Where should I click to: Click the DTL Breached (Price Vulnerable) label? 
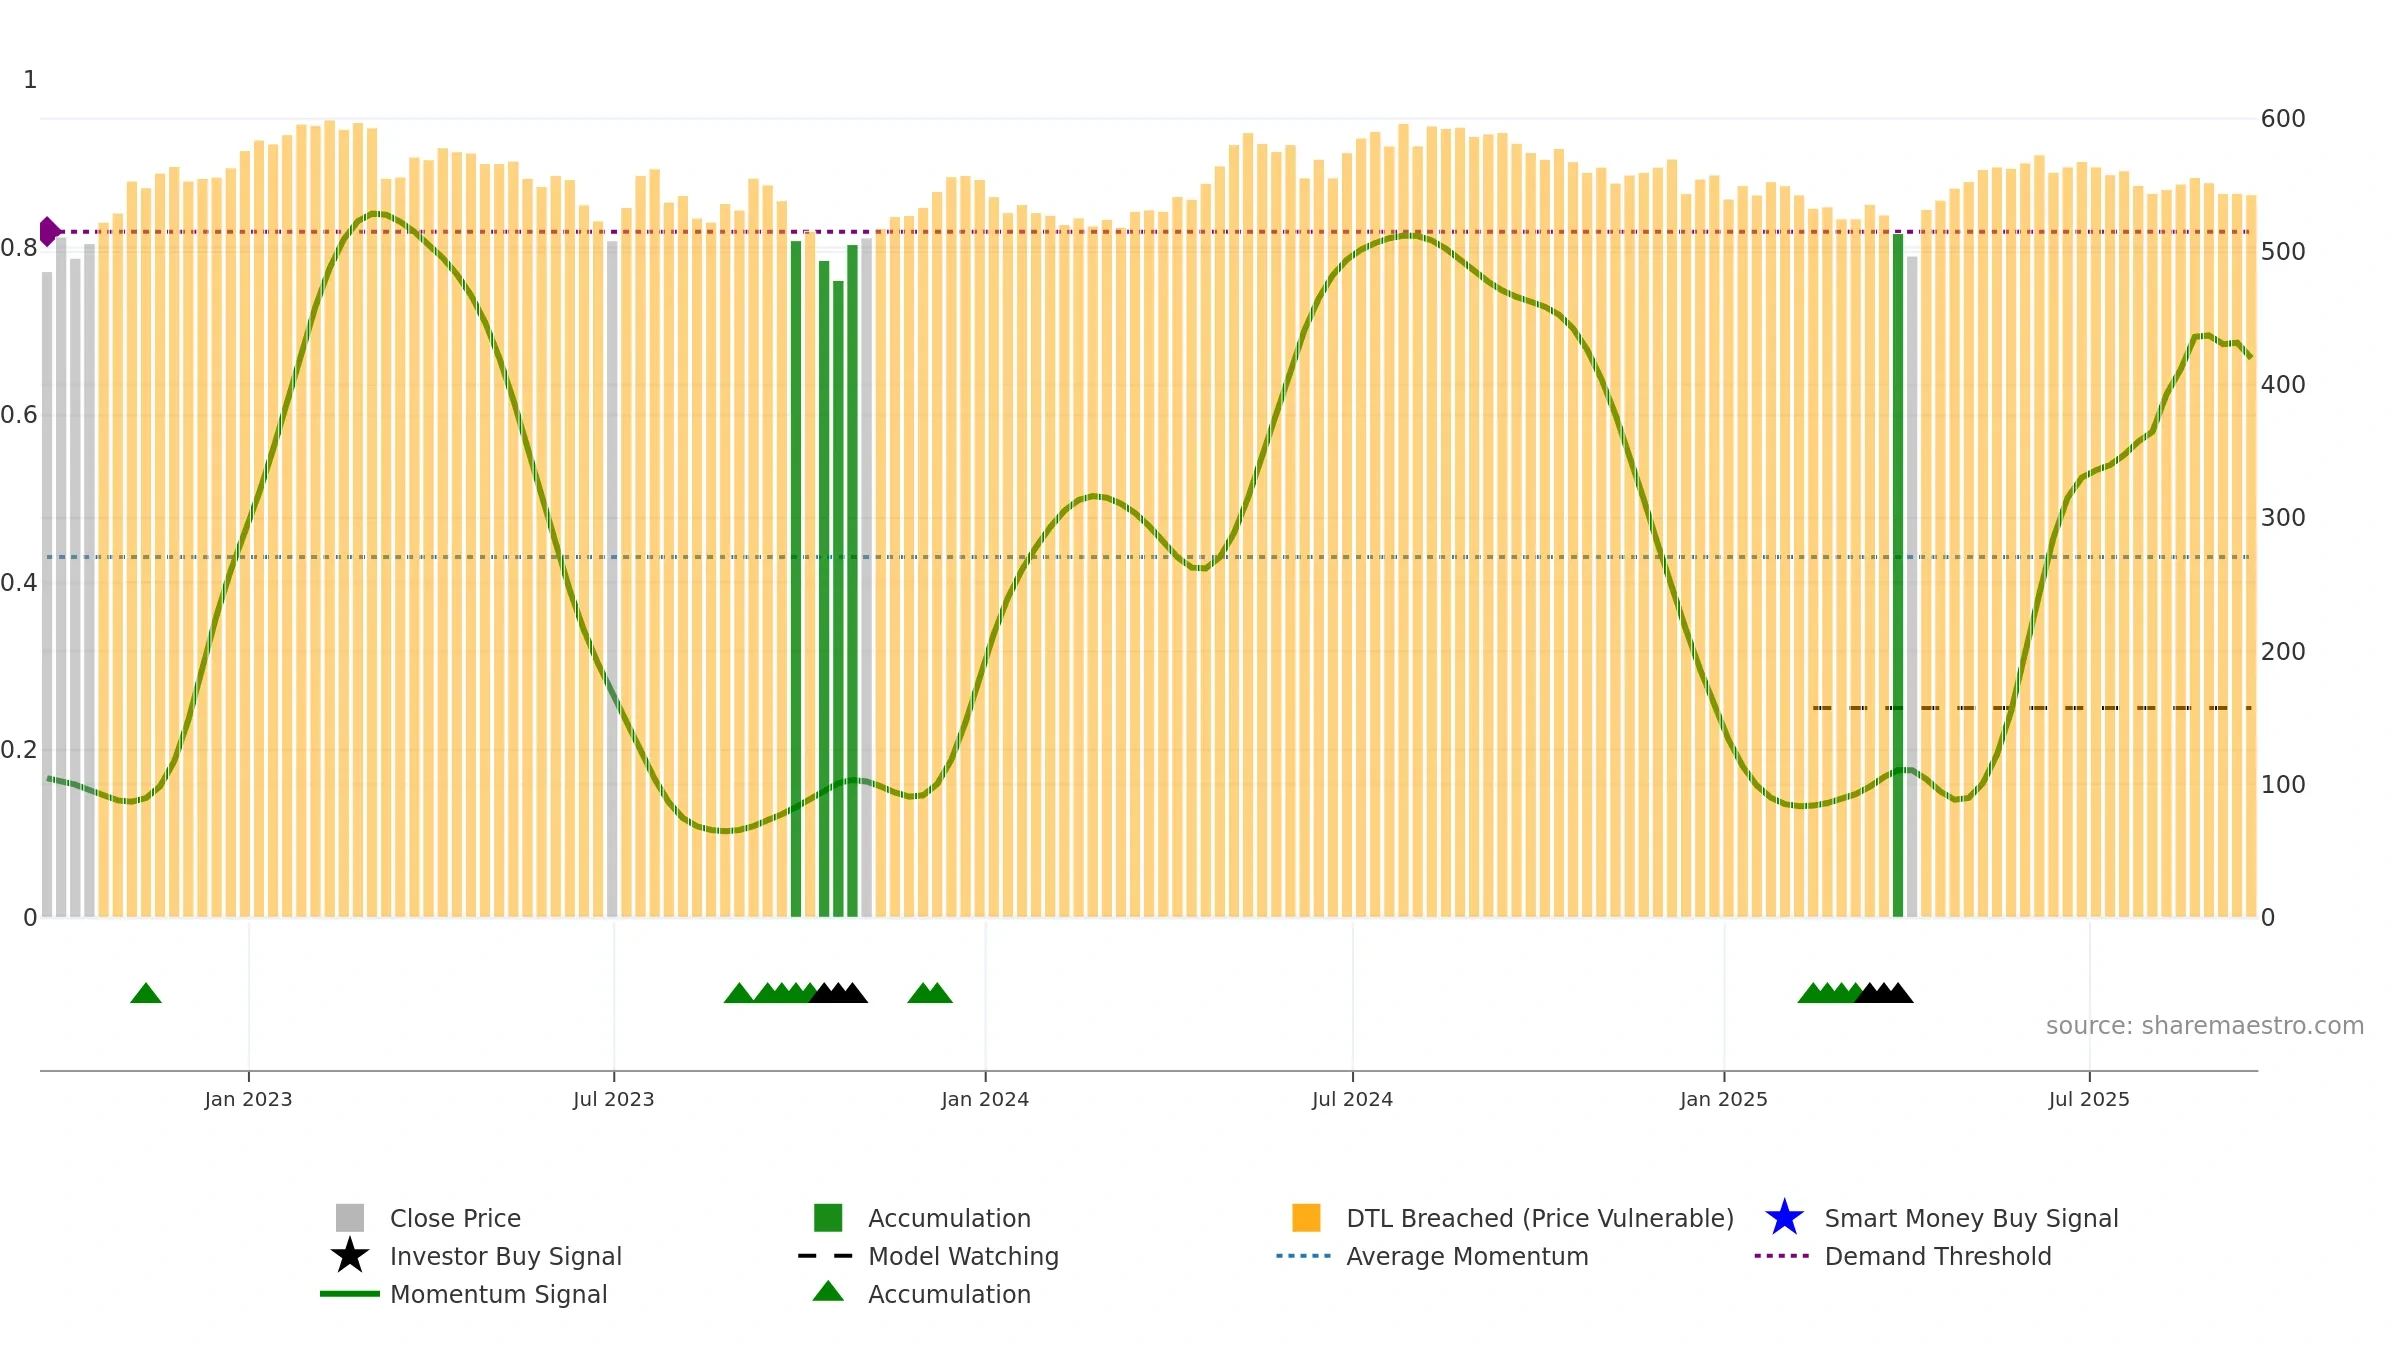click(1540, 1218)
